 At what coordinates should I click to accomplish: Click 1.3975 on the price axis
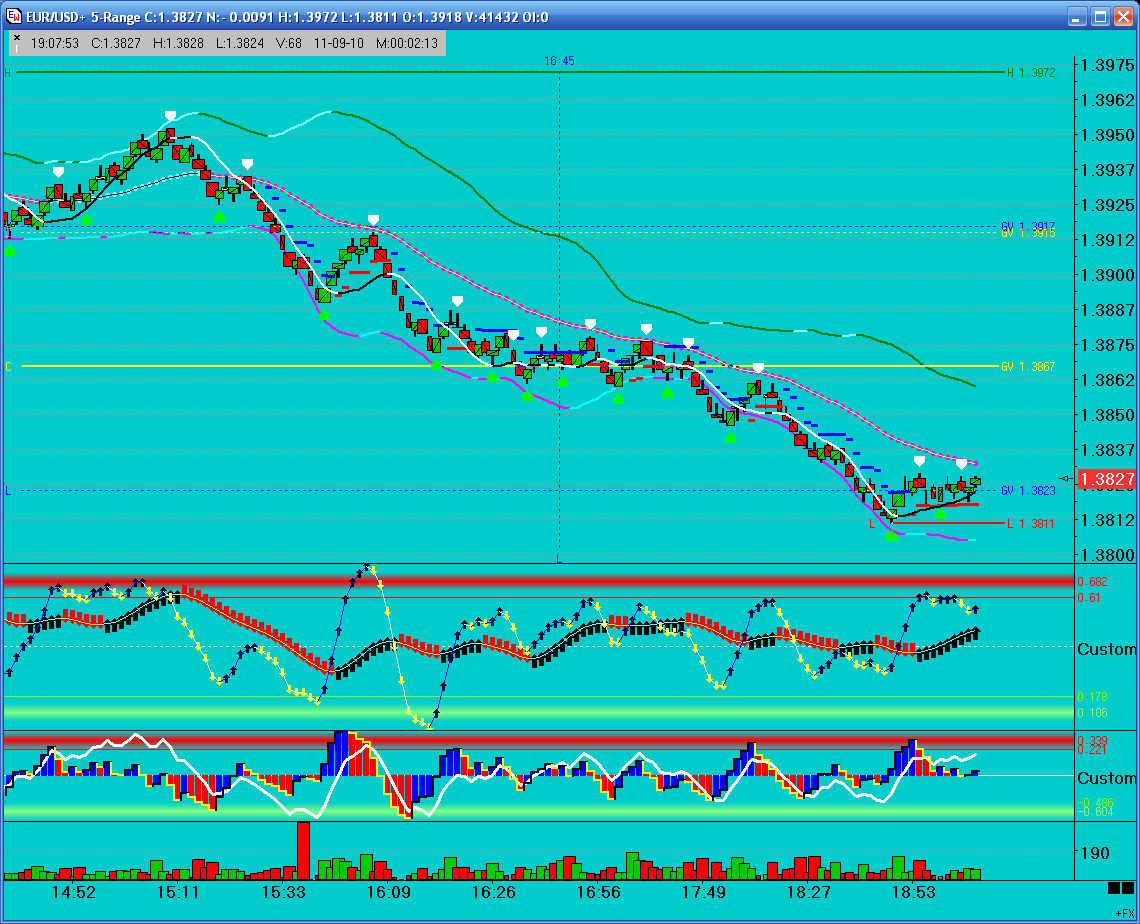click(1107, 65)
